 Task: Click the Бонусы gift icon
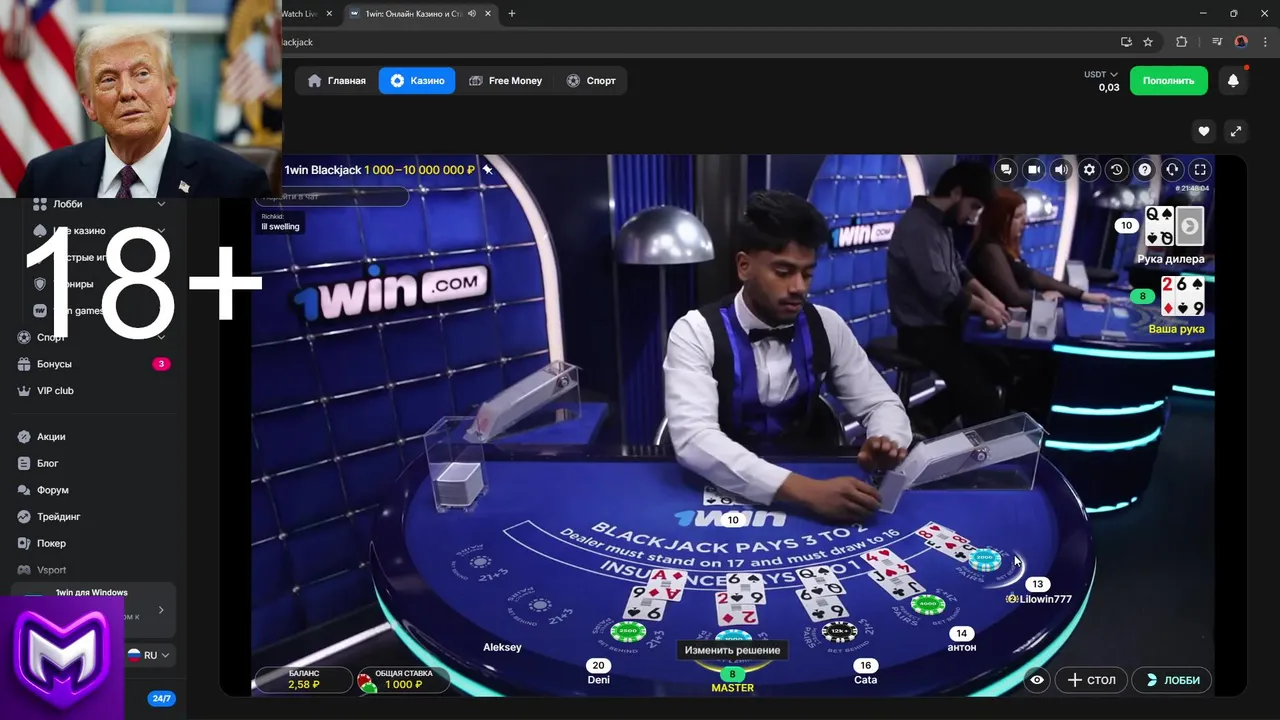25,364
